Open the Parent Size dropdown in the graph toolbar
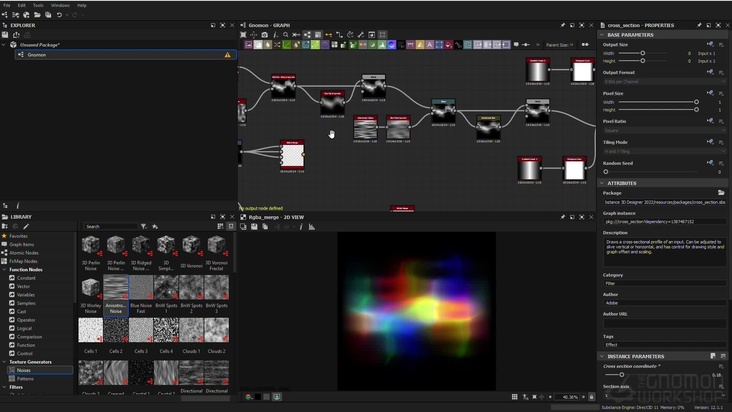The image size is (732, 412). [x=559, y=45]
